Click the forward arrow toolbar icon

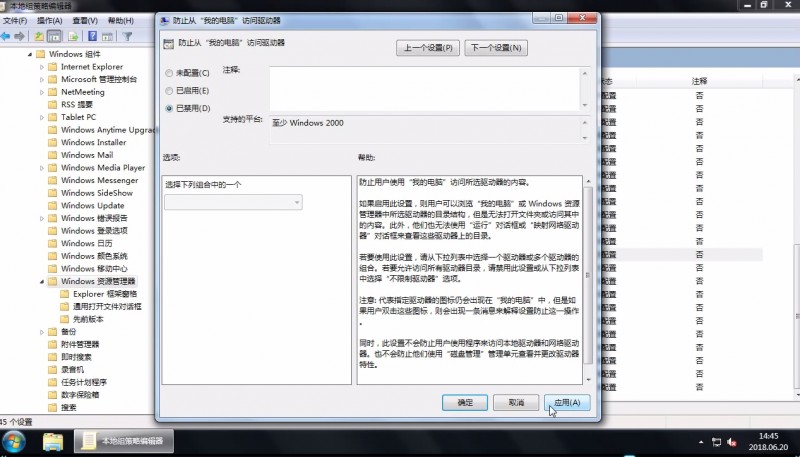point(19,36)
